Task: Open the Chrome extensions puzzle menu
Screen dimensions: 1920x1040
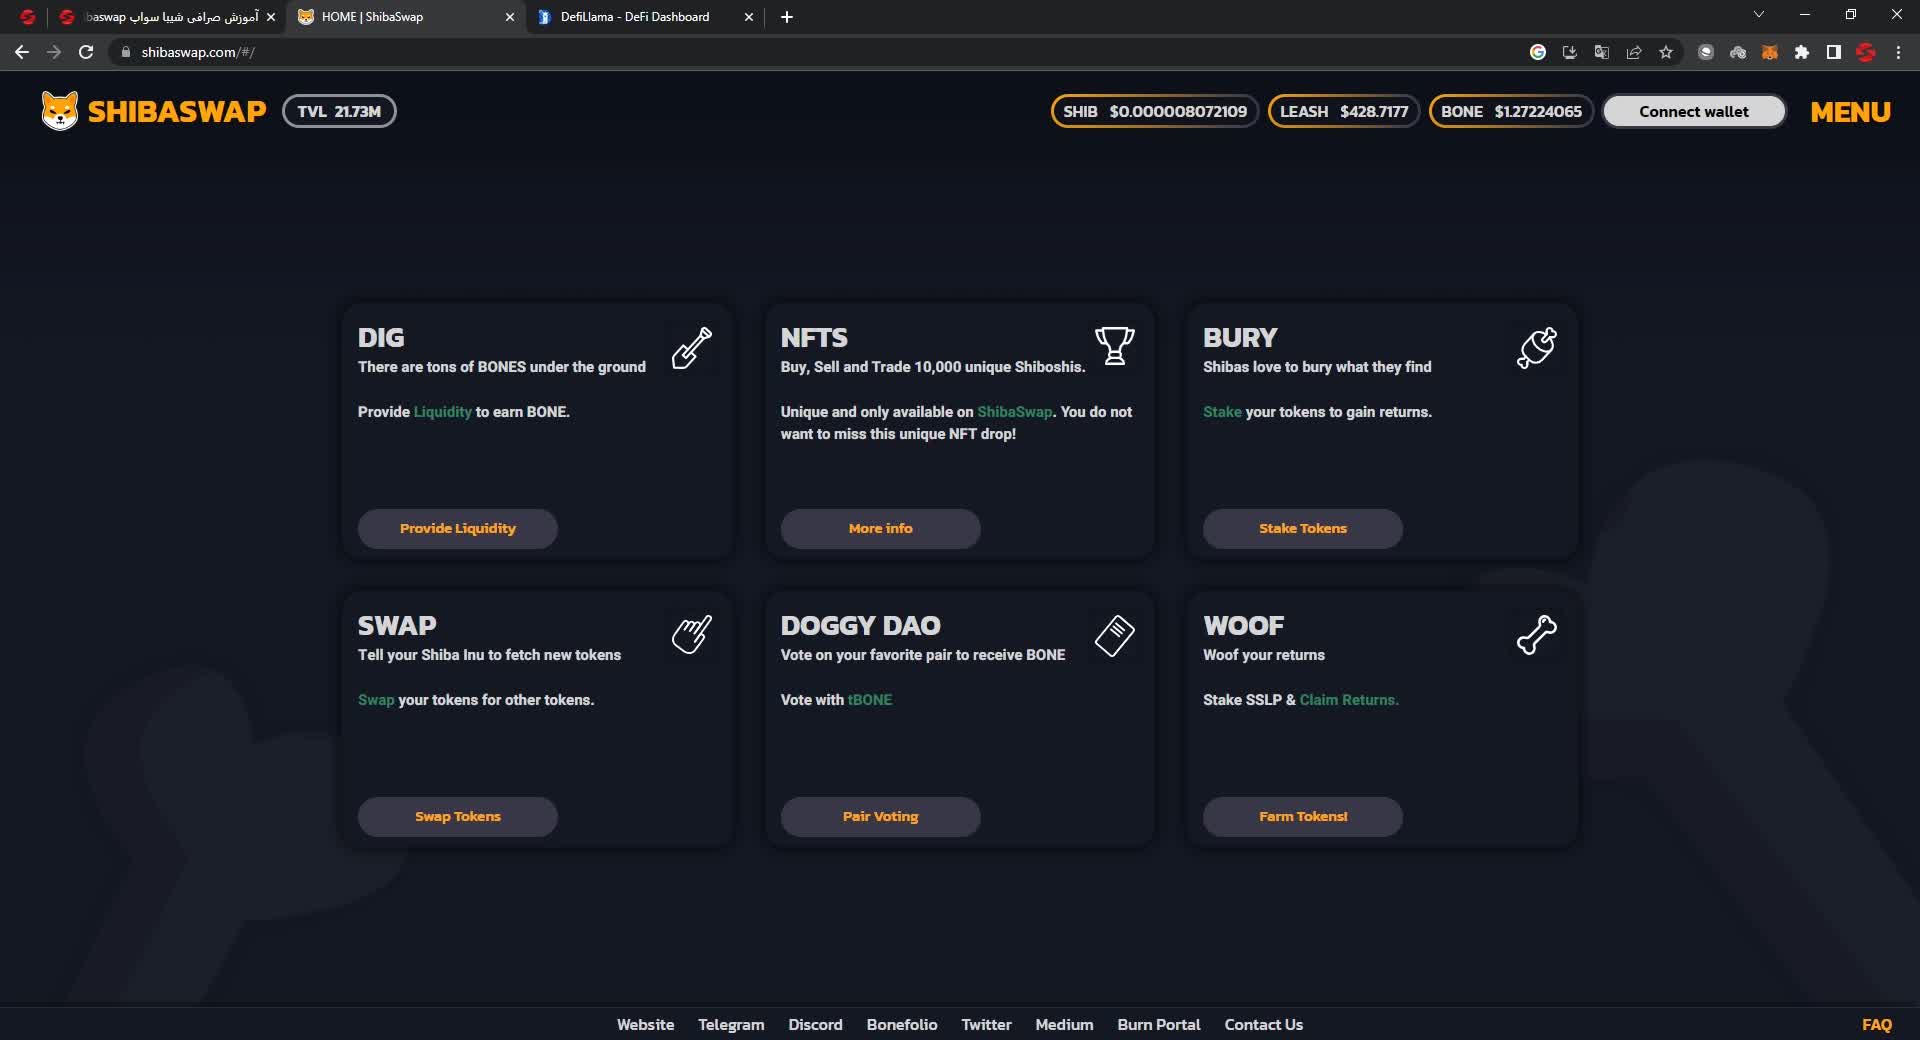Action: point(1801,52)
